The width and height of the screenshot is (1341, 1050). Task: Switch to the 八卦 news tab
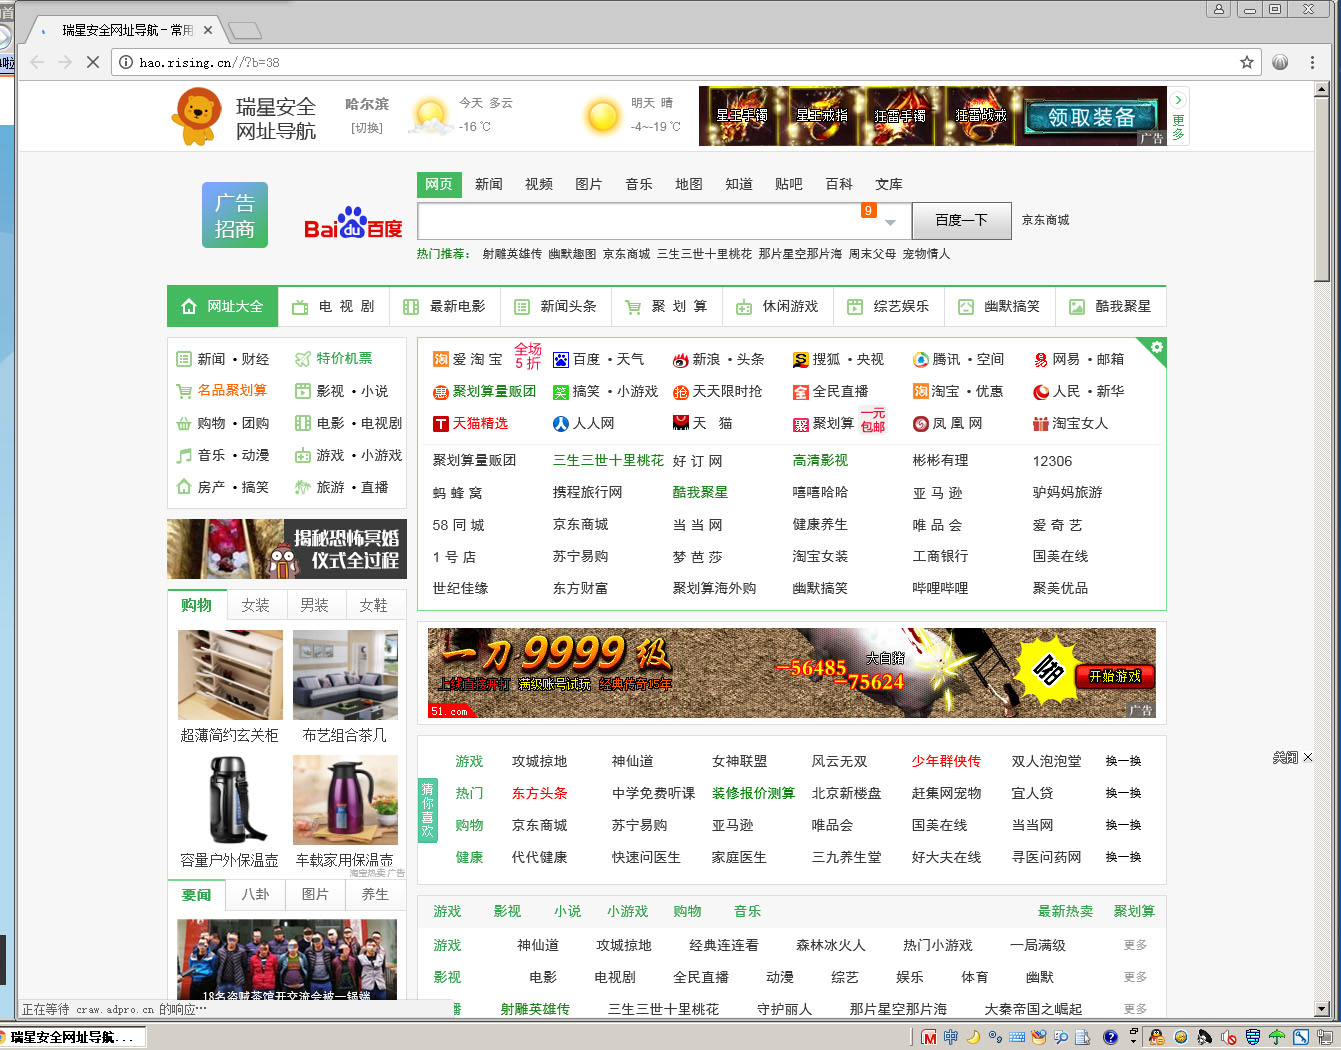[x=255, y=894]
